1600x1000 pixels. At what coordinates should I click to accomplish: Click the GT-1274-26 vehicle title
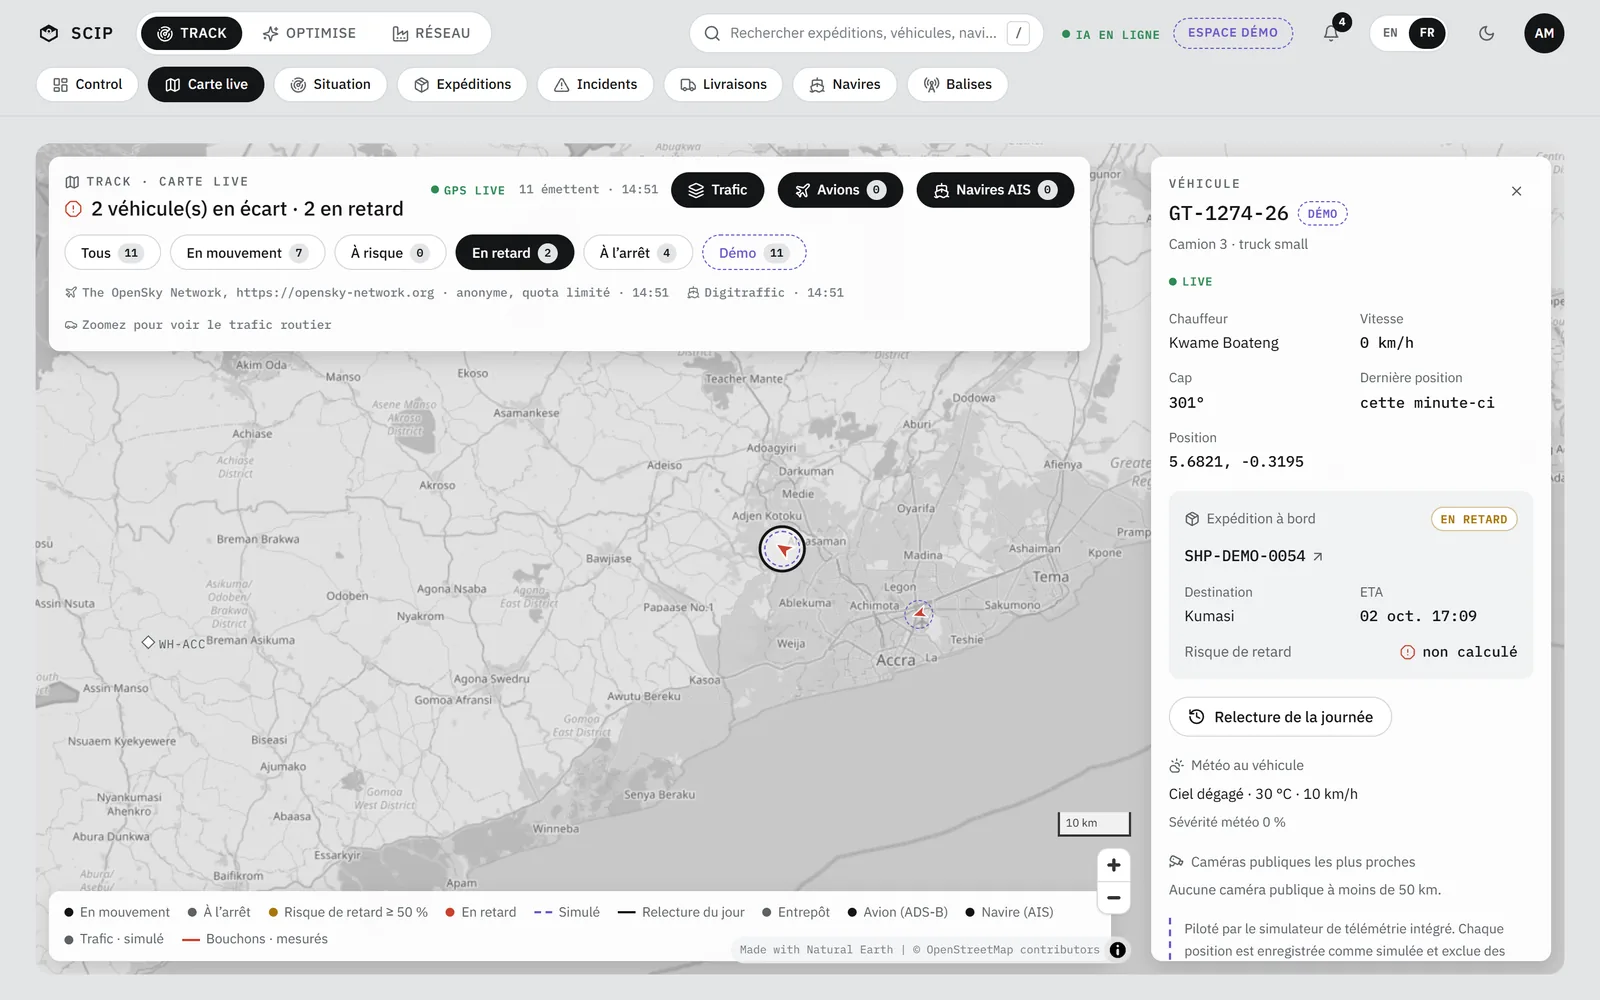(x=1228, y=213)
